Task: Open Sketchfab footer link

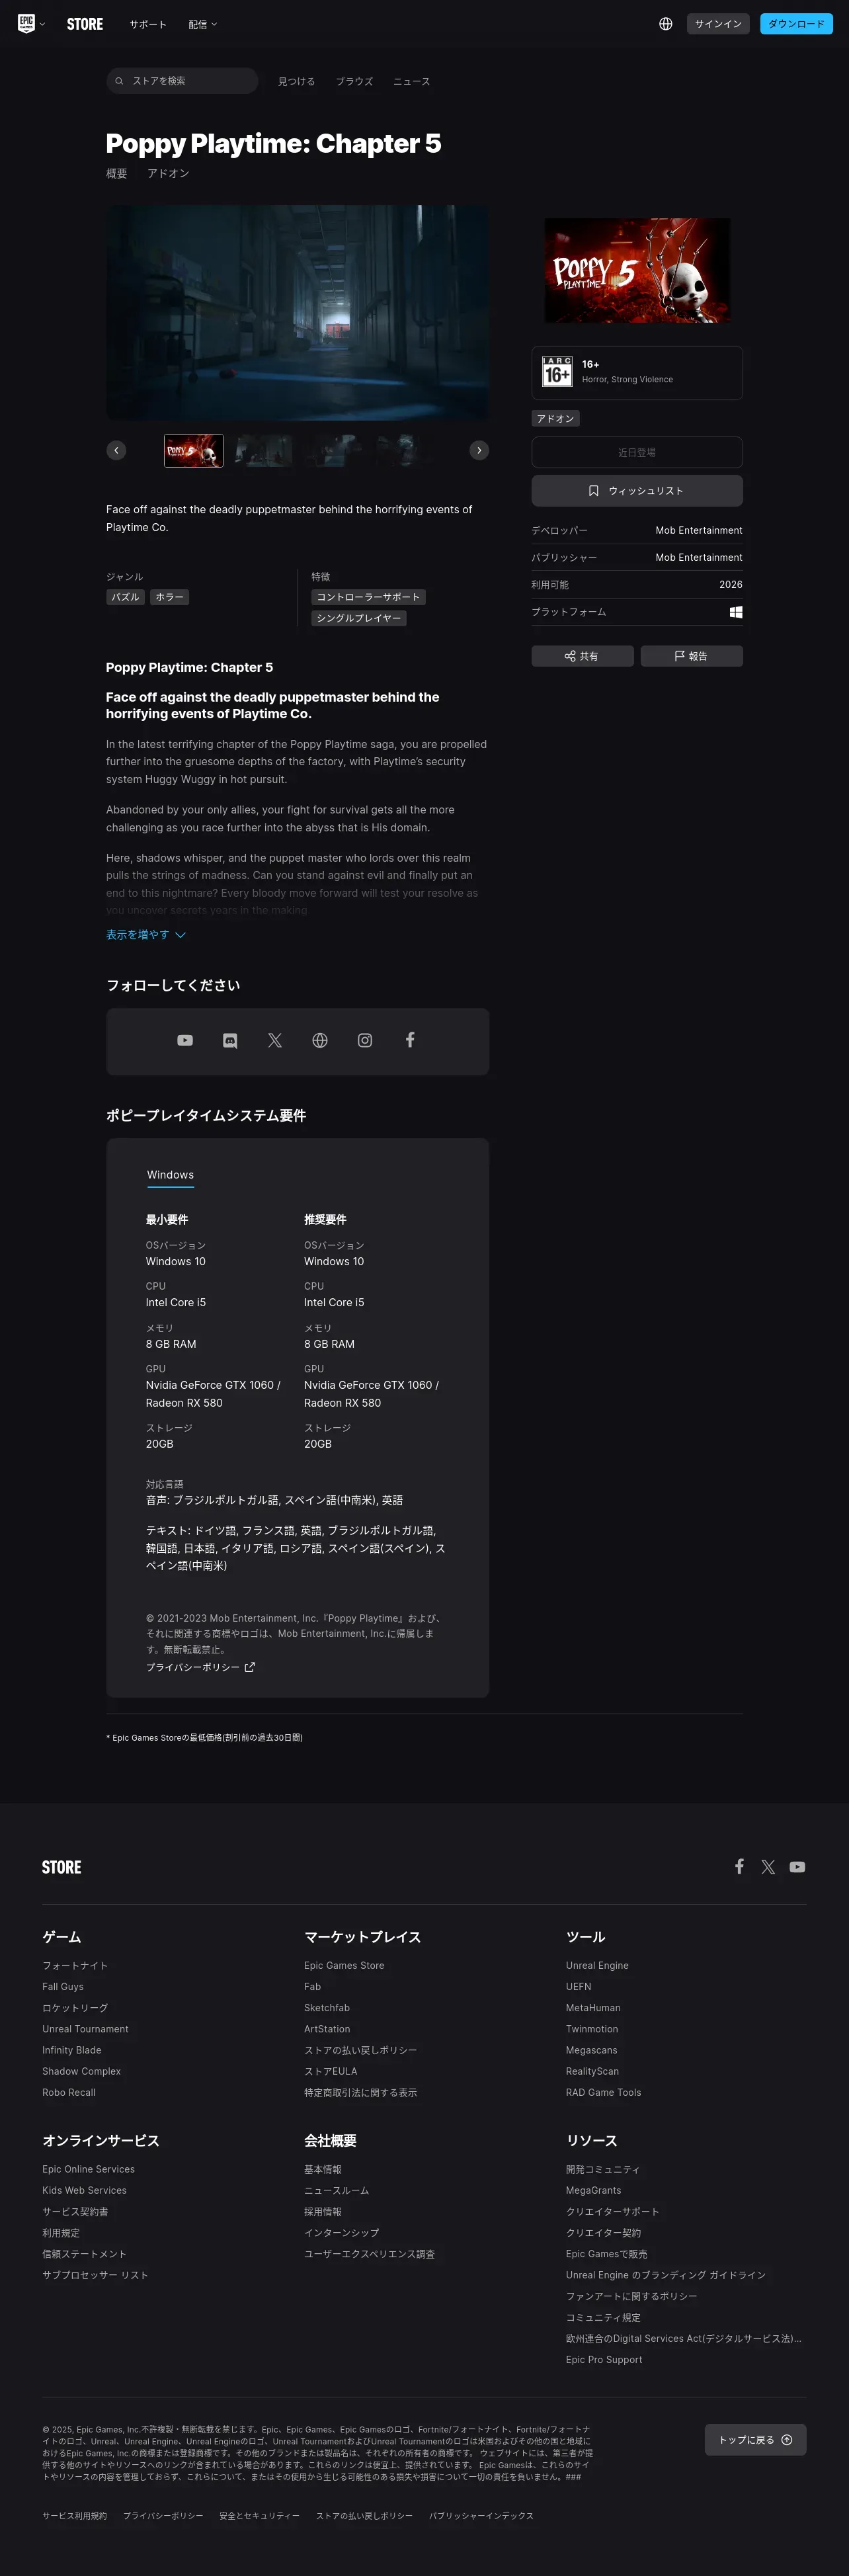Action: click(327, 2007)
